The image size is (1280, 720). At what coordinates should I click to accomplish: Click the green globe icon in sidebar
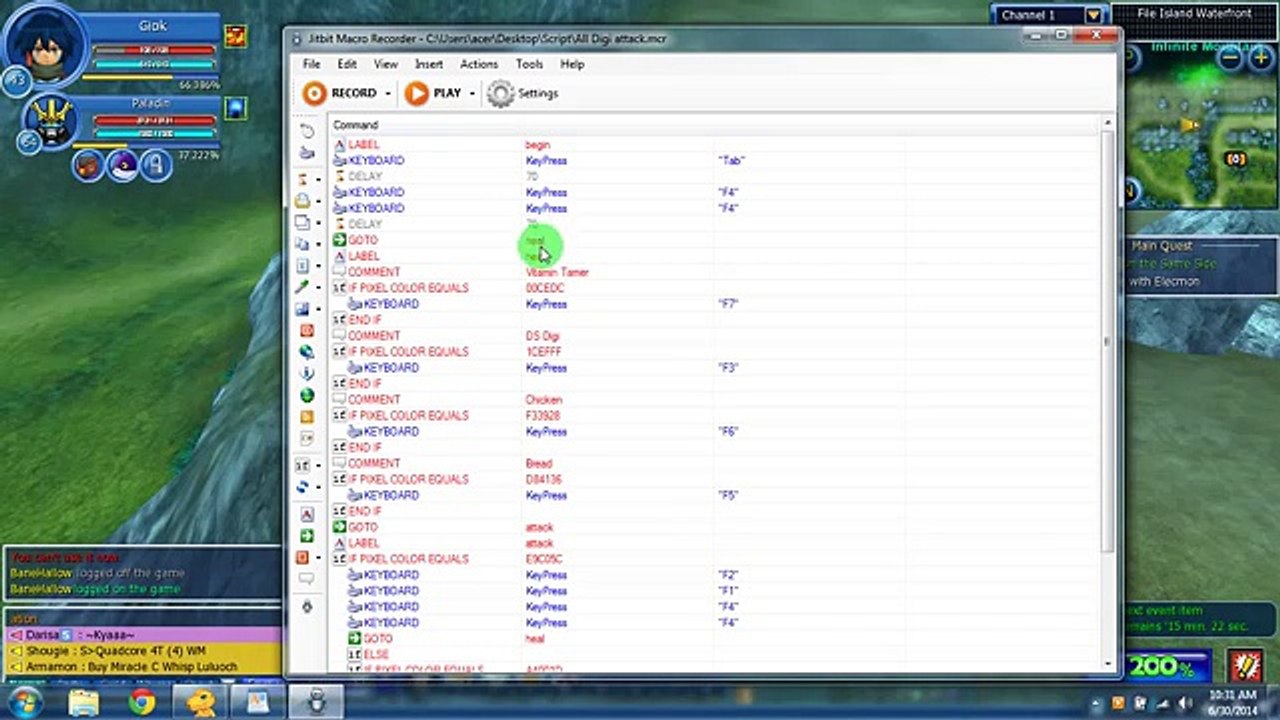(307, 395)
